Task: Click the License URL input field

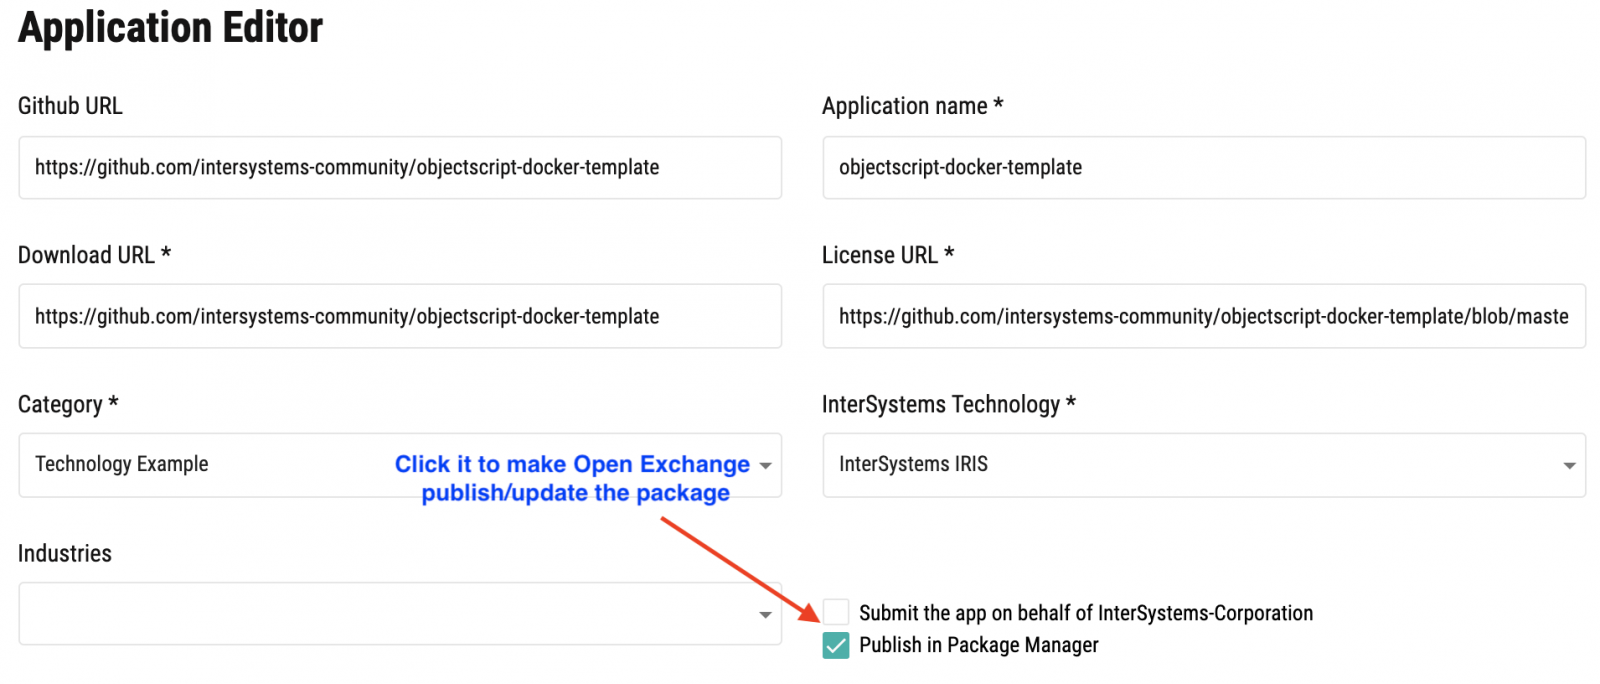Action: click(1204, 316)
